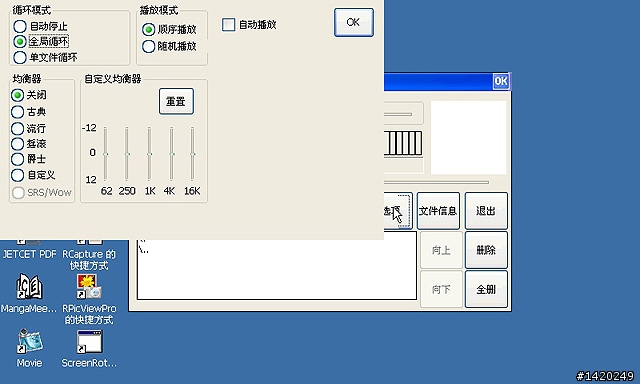
Task: Open the Movie desktop icon
Action: click(x=29, y=341)
